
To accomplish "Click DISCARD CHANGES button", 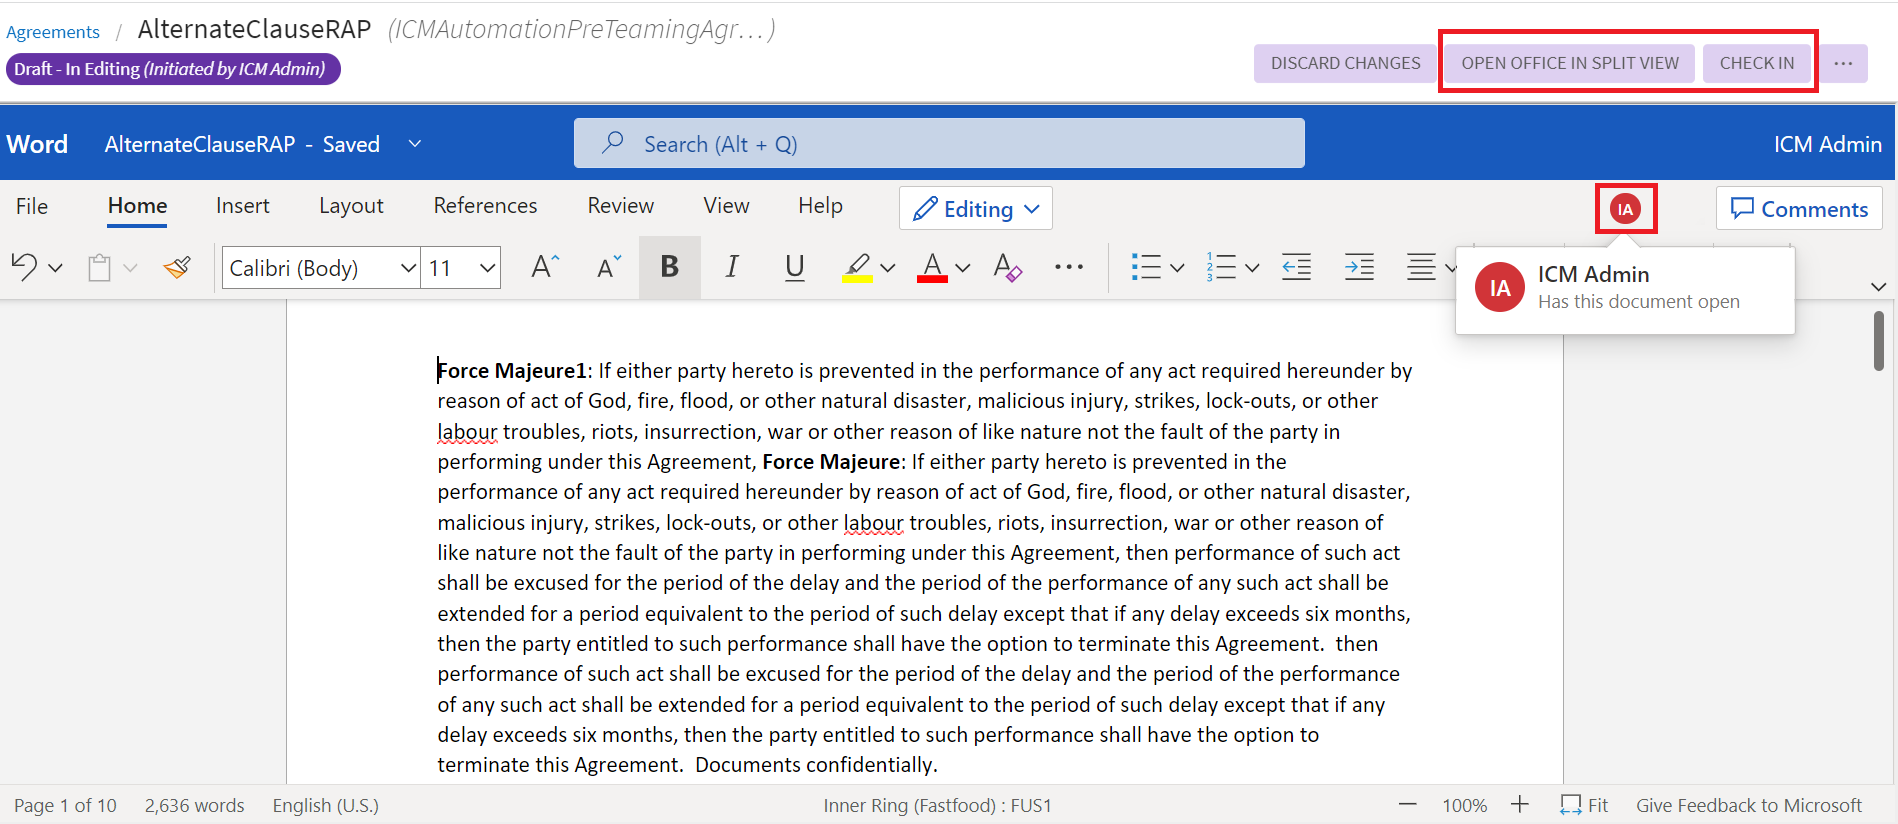I will click(x=1345, y=63).
